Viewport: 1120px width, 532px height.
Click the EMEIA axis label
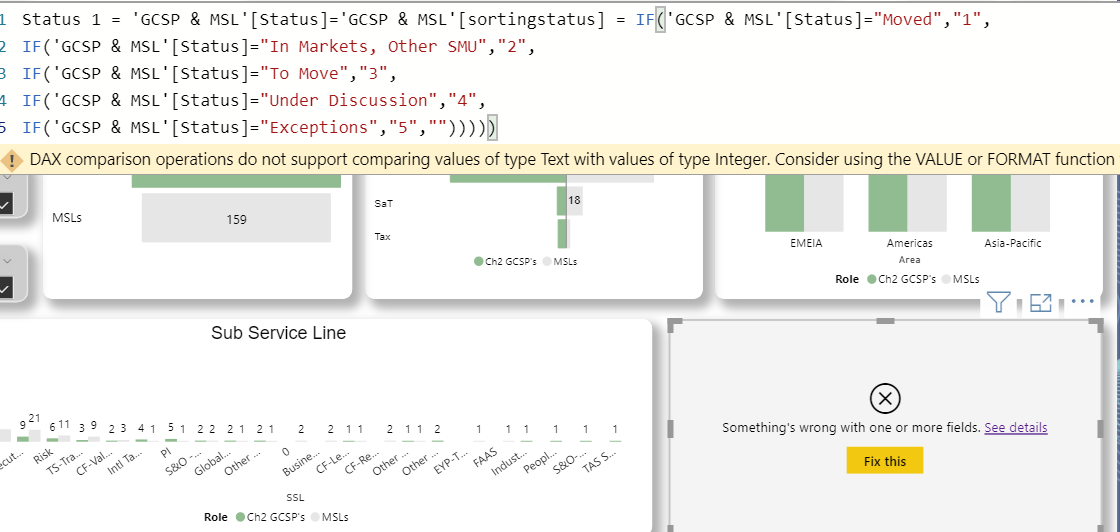(x=805, y=243)
